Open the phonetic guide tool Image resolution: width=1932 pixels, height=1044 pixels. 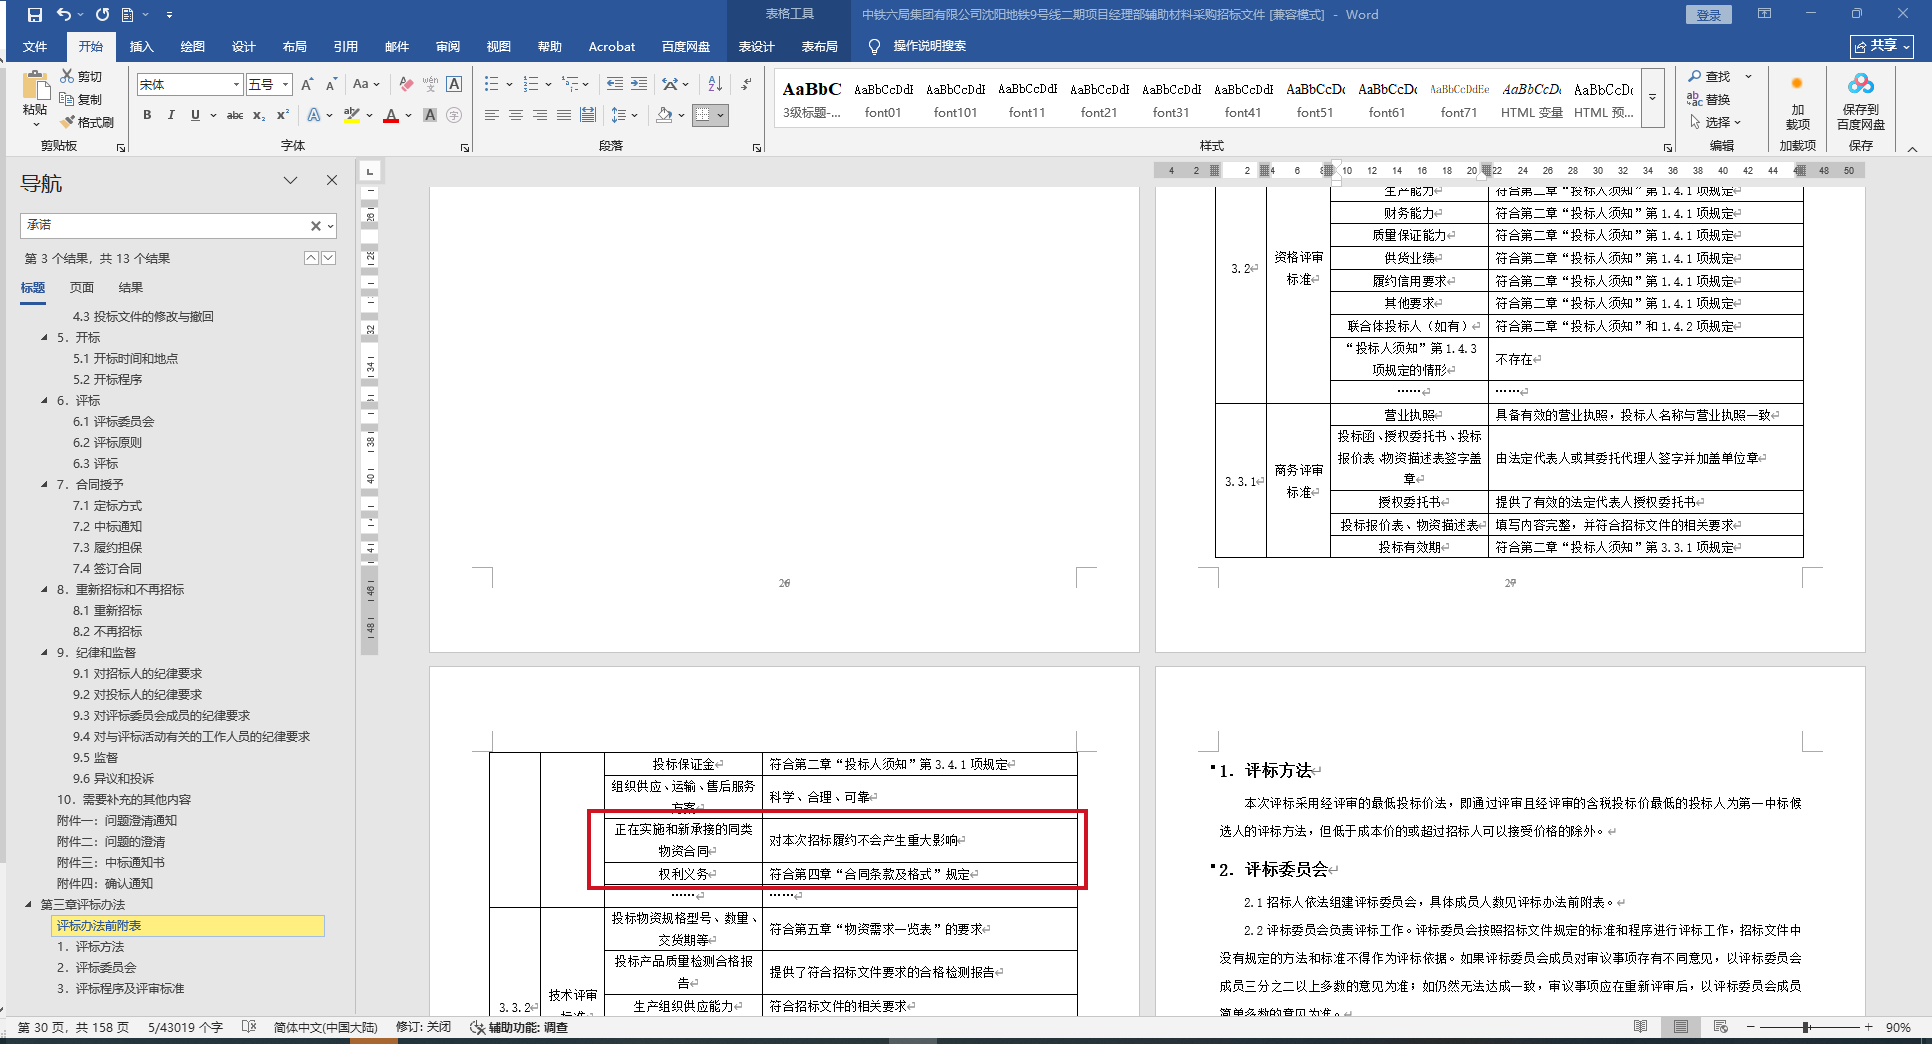pos(430,84)
